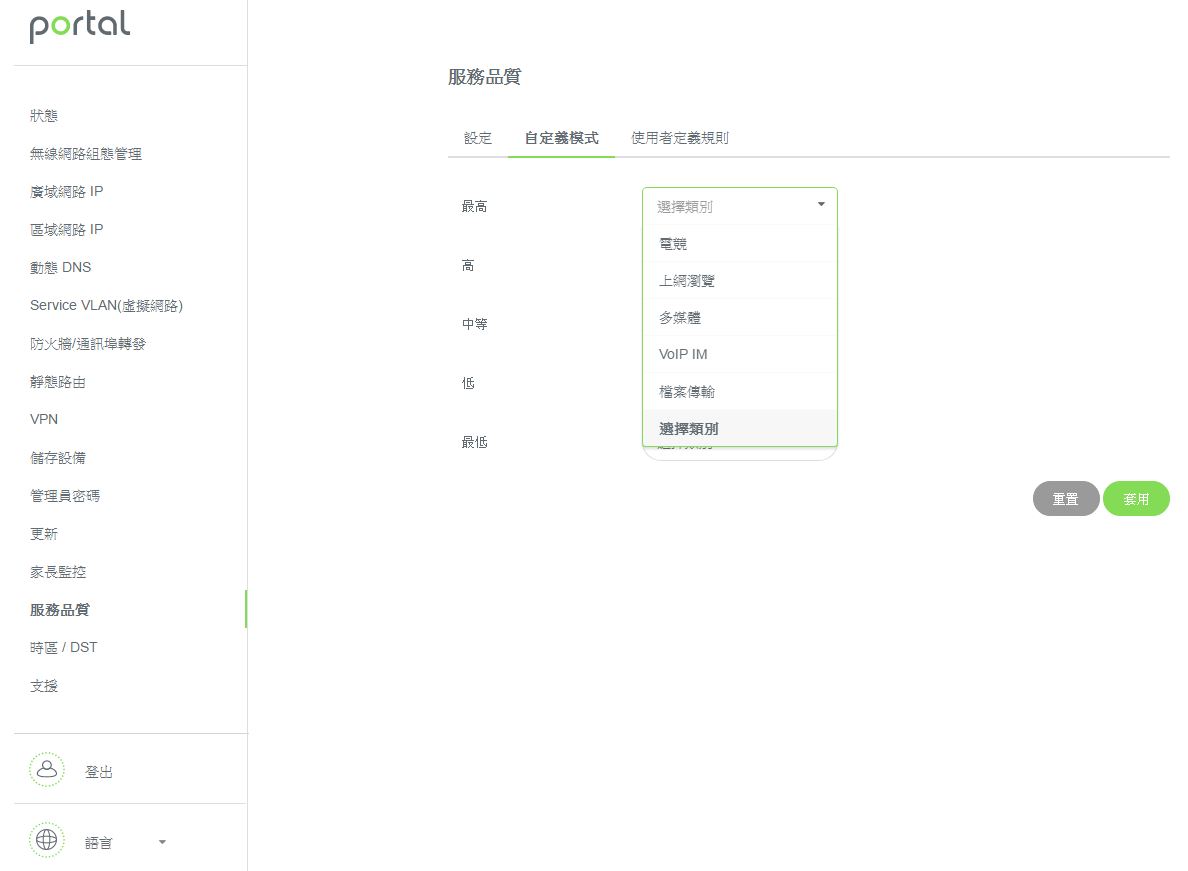Click the Portal logo

80,27
